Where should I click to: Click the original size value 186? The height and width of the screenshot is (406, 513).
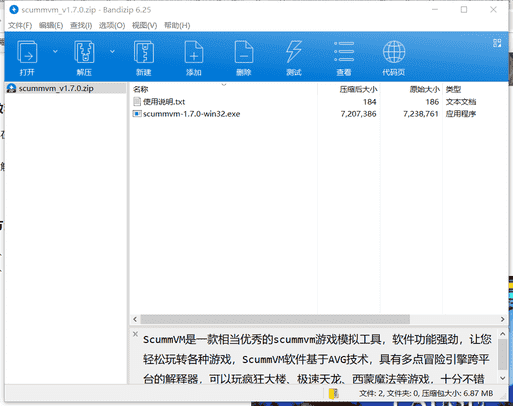tap(432, 102)
